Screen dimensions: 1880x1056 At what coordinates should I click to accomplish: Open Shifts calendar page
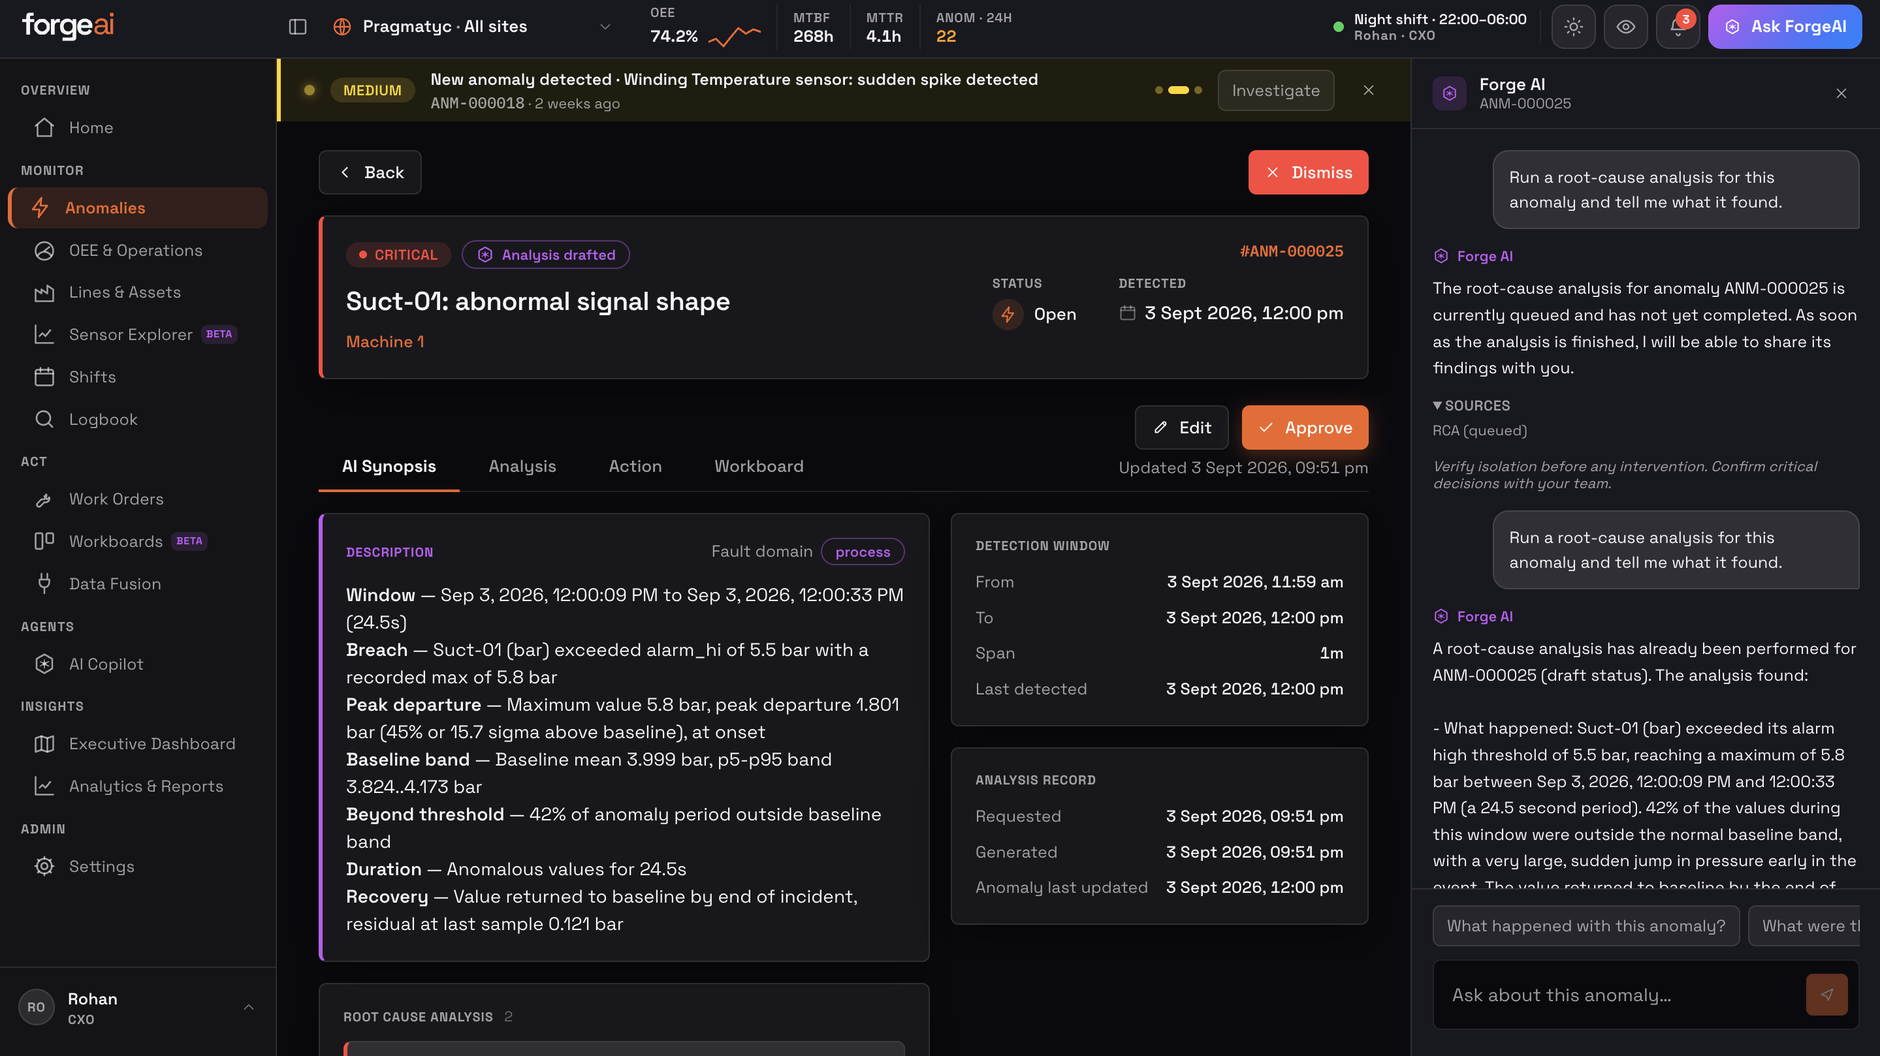(138, 377)
